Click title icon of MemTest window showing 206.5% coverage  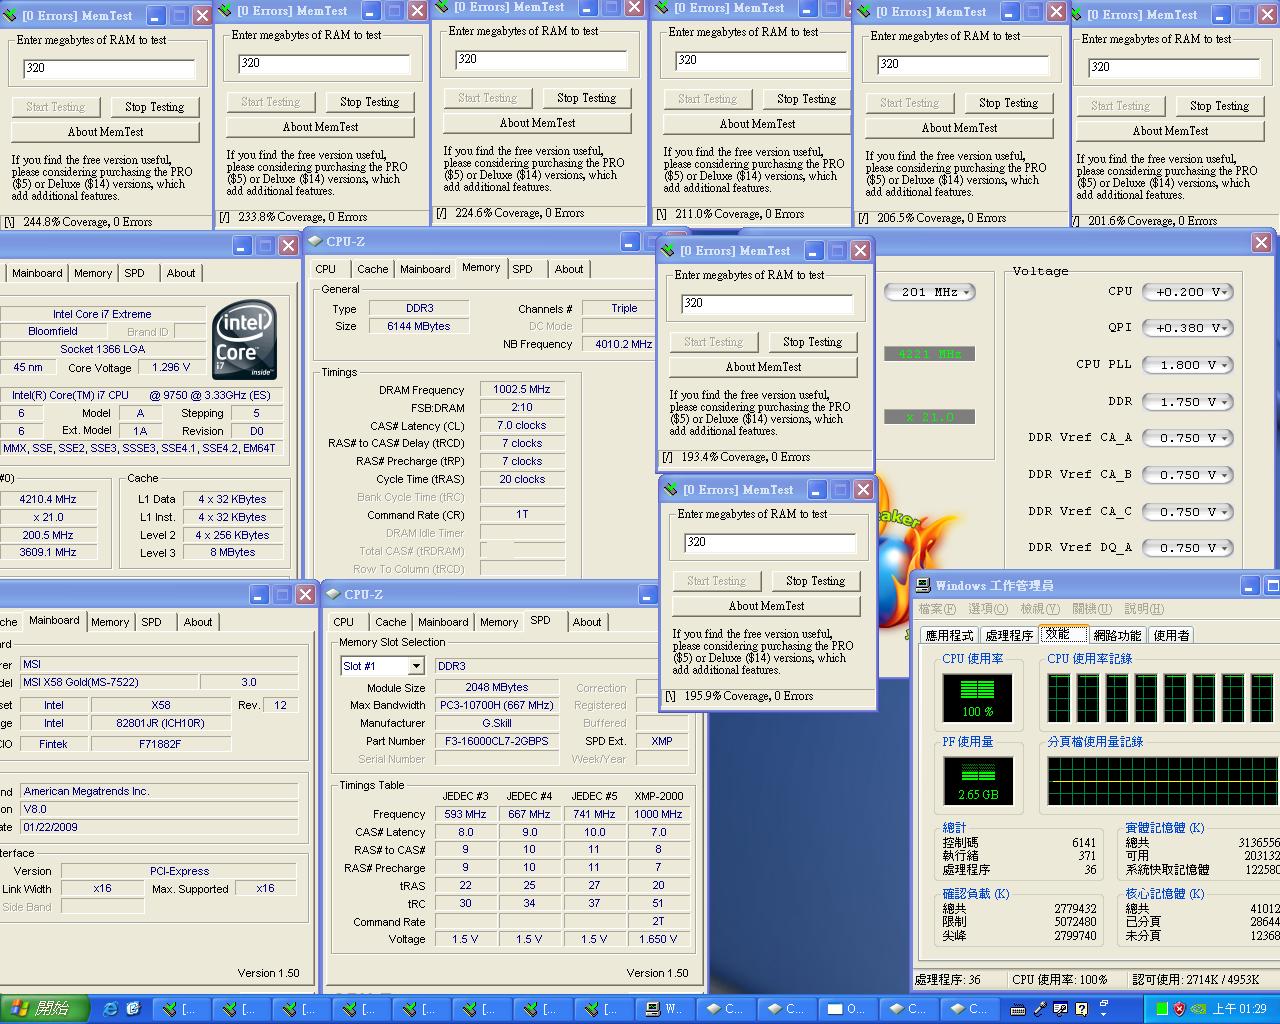tap(865, 11)
